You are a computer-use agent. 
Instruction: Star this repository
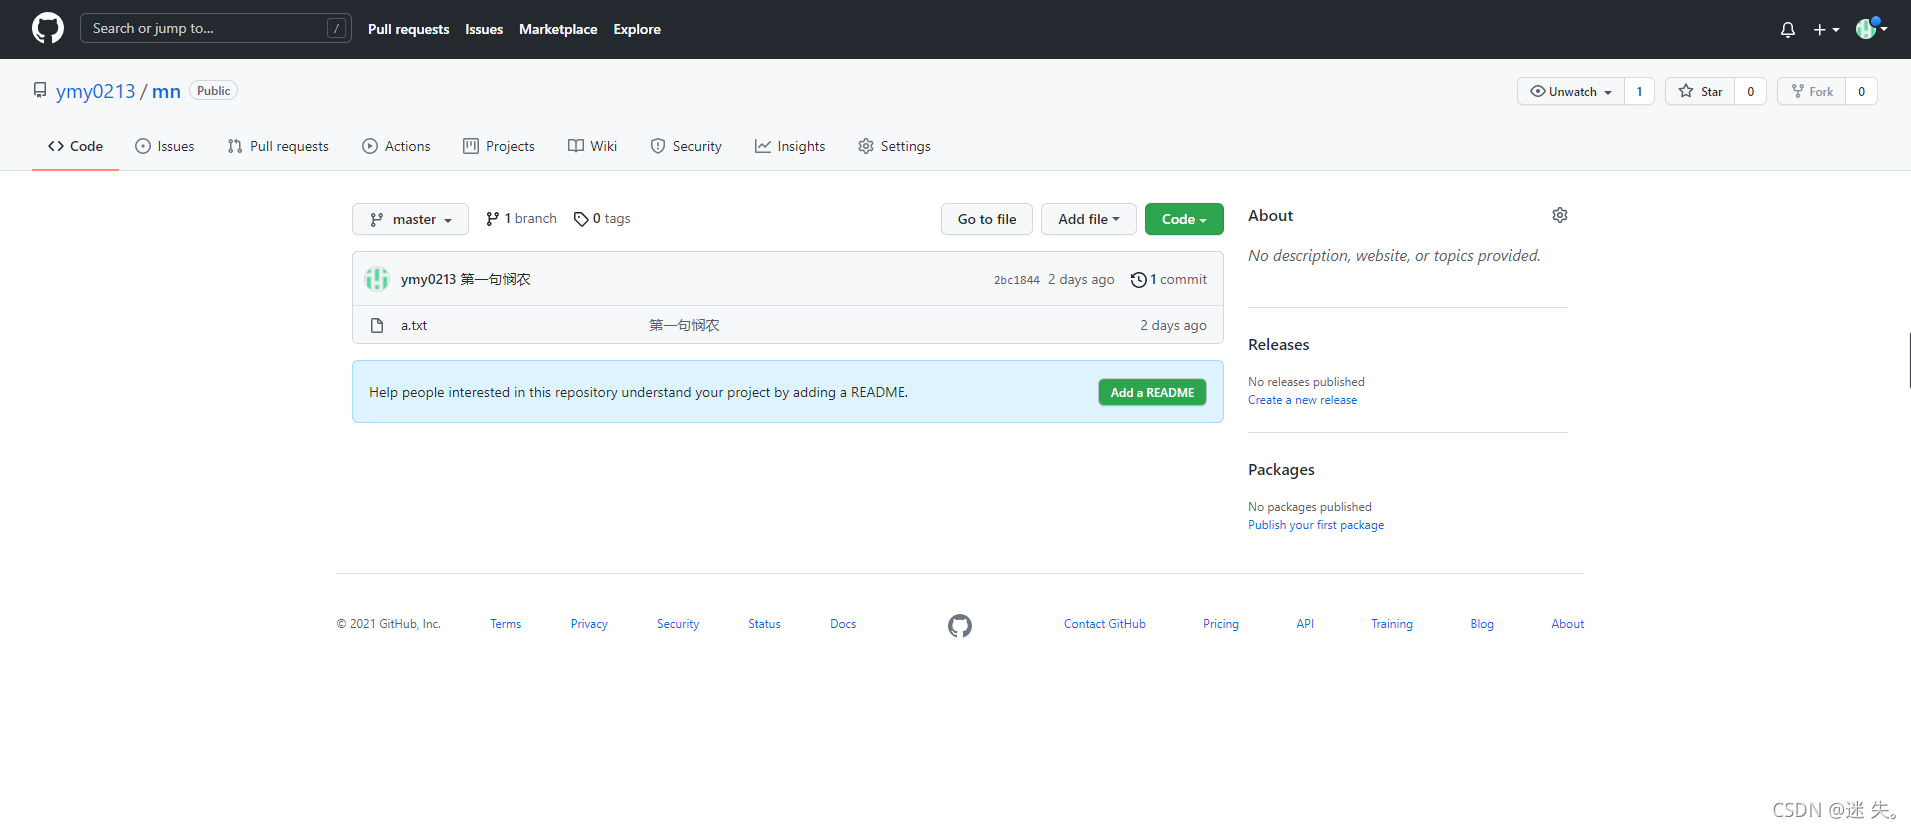pyautogui.click(x=1700, y=91)
